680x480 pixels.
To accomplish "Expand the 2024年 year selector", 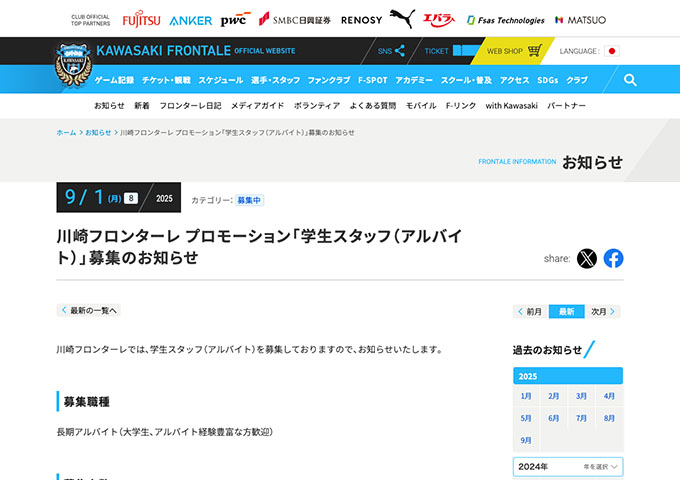I will pos(568,467).
